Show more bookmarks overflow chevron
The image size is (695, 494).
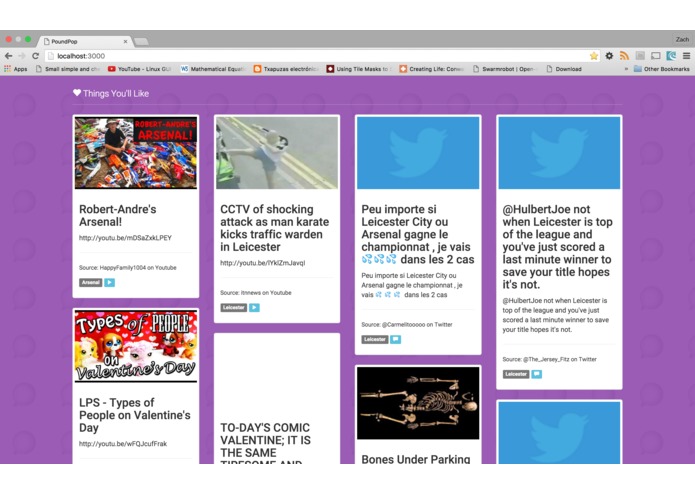point(626,69)
